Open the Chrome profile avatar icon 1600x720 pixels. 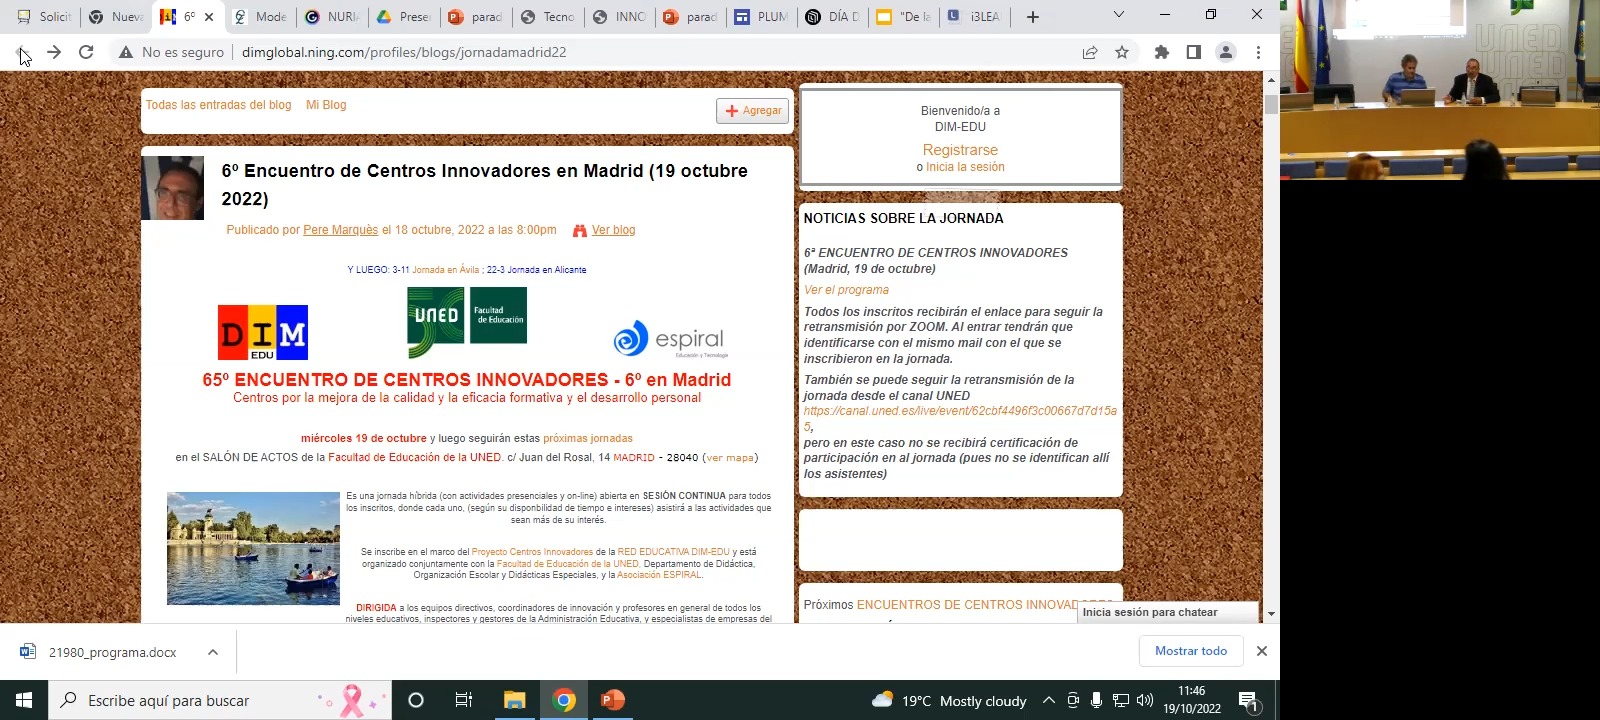[x=1225, y=52]
